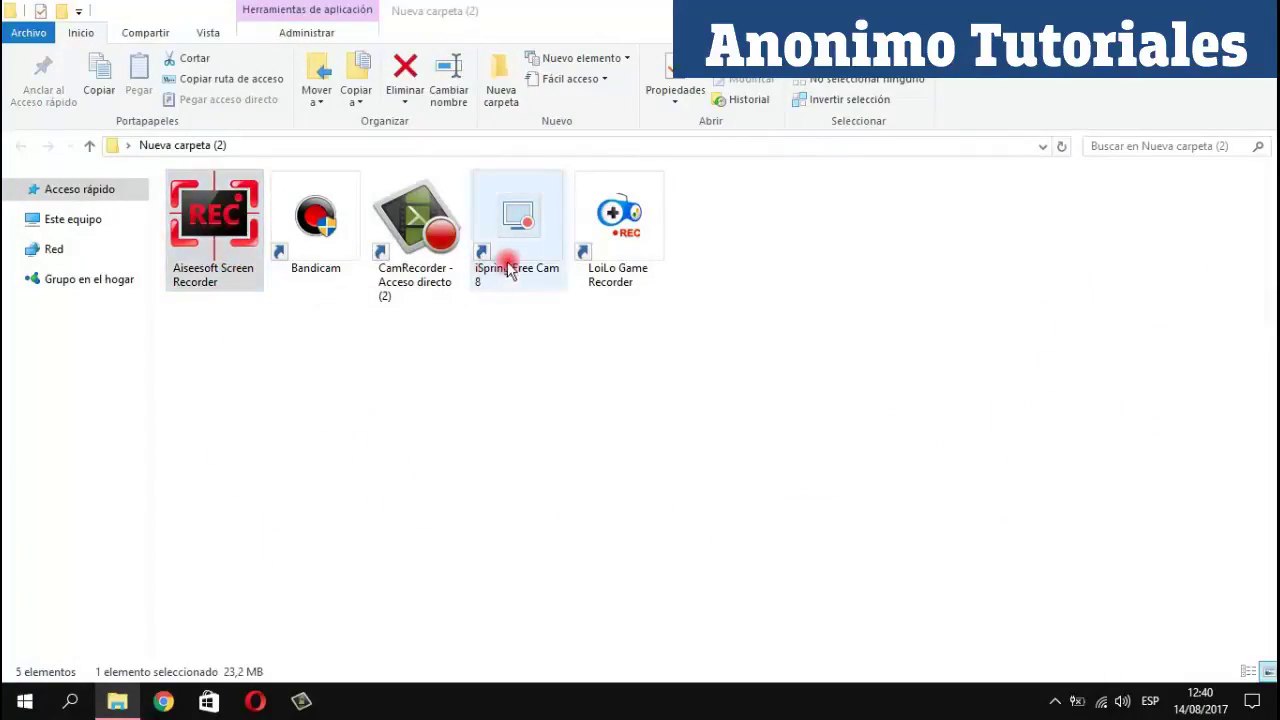Click the Copiar clipboard button in ribbon
Viewport: 1280px width, 720px height.
pyautogui.click(x=99, y=76)
